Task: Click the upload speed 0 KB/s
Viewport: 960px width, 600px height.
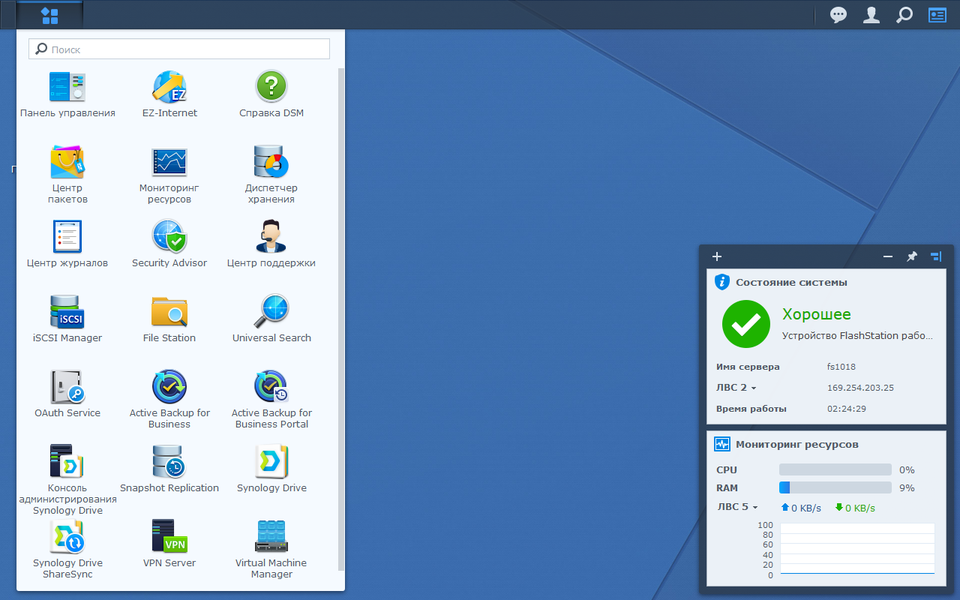Action: tap(801, 508)
